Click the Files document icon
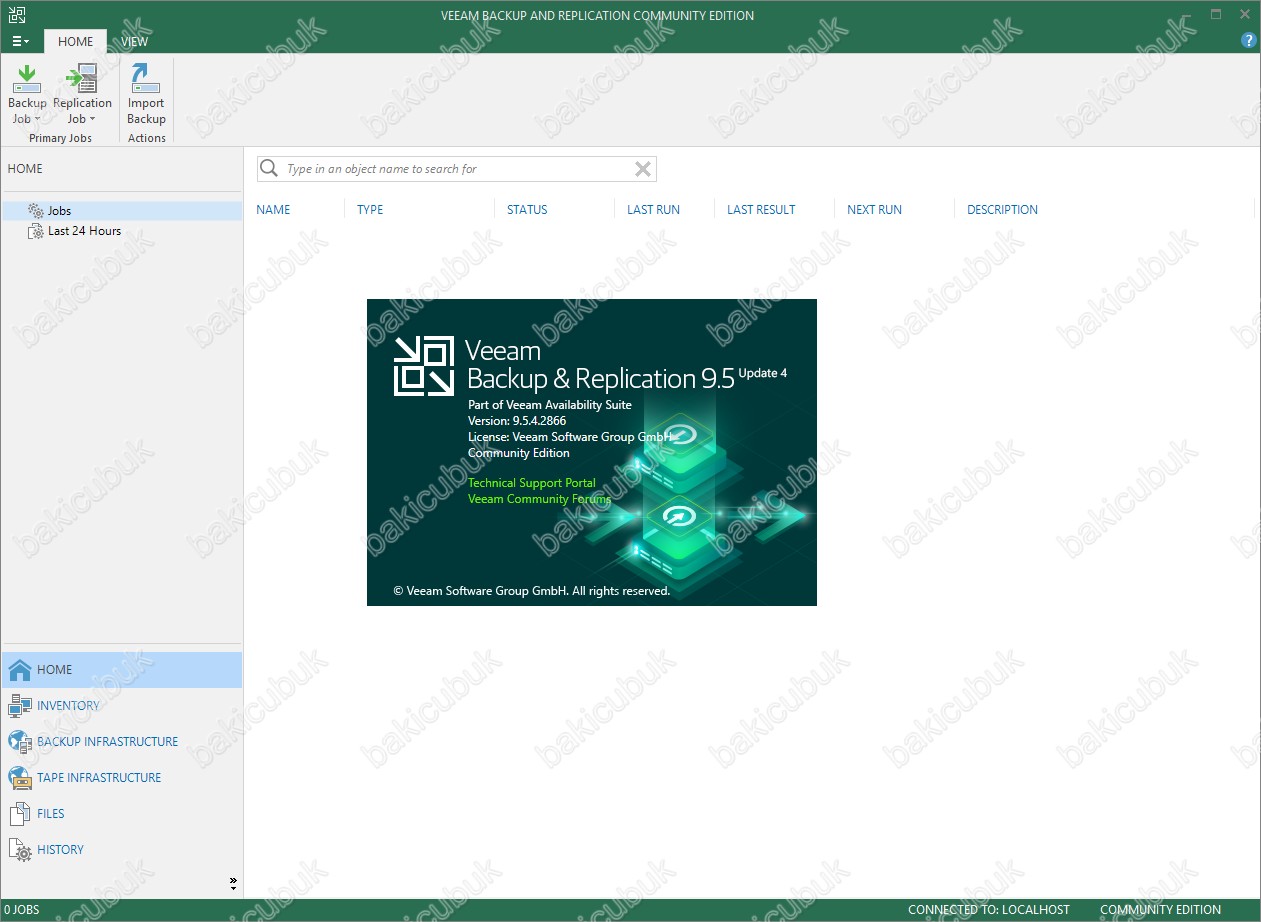This screenshot has height=922, width=1261. tap(20, 814)
